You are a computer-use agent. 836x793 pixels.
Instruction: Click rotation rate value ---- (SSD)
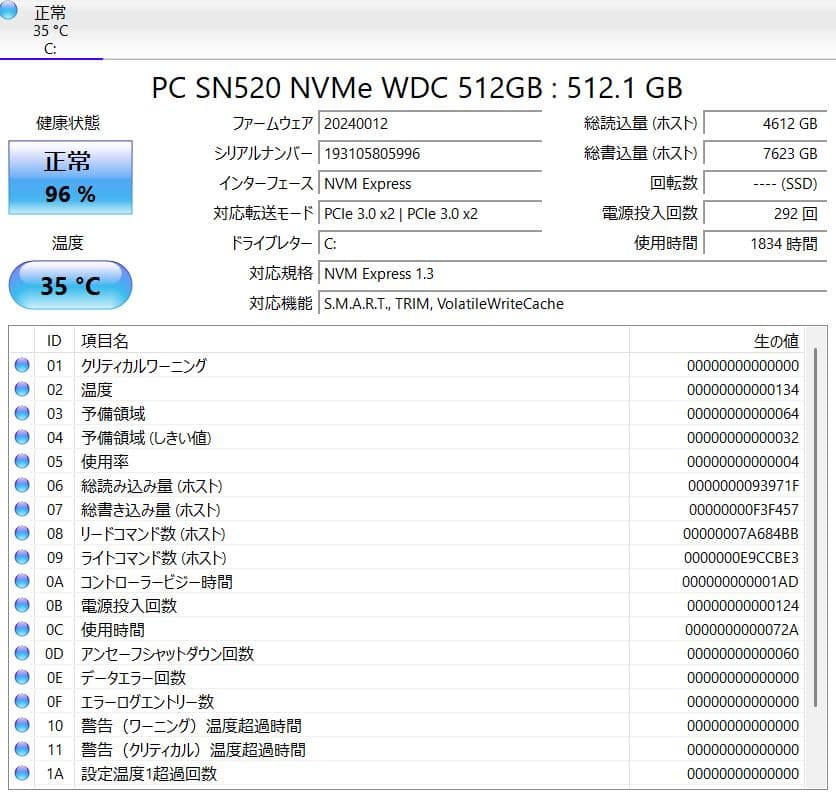pyautogui.click(x=765, y=184)
